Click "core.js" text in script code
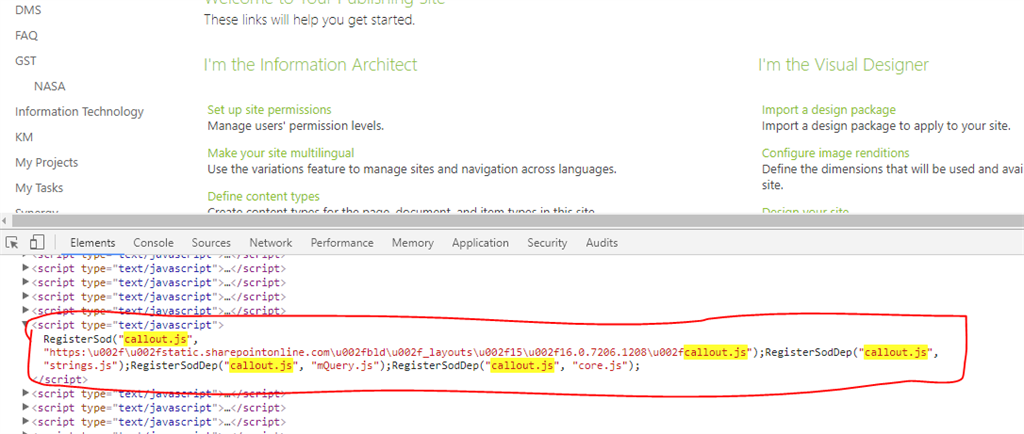The width and height of the screenshot is (1024, 434). [x=601, y=366]
